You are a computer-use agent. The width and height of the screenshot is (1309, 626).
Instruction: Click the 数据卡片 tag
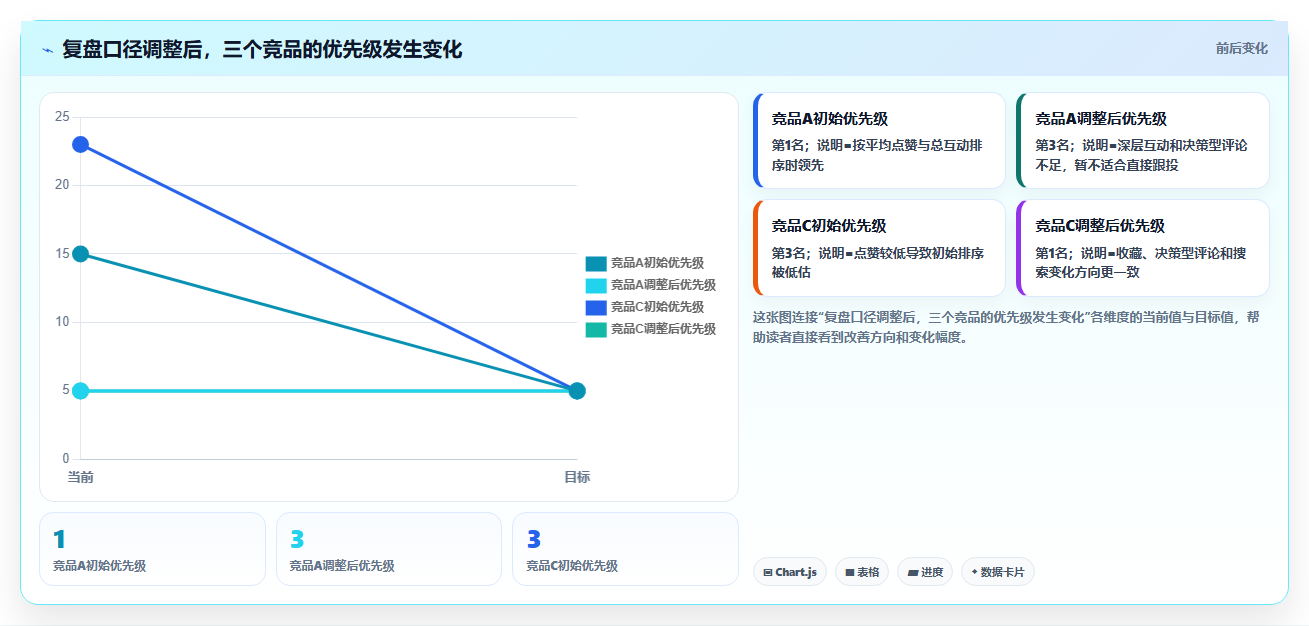click(997, 572)
